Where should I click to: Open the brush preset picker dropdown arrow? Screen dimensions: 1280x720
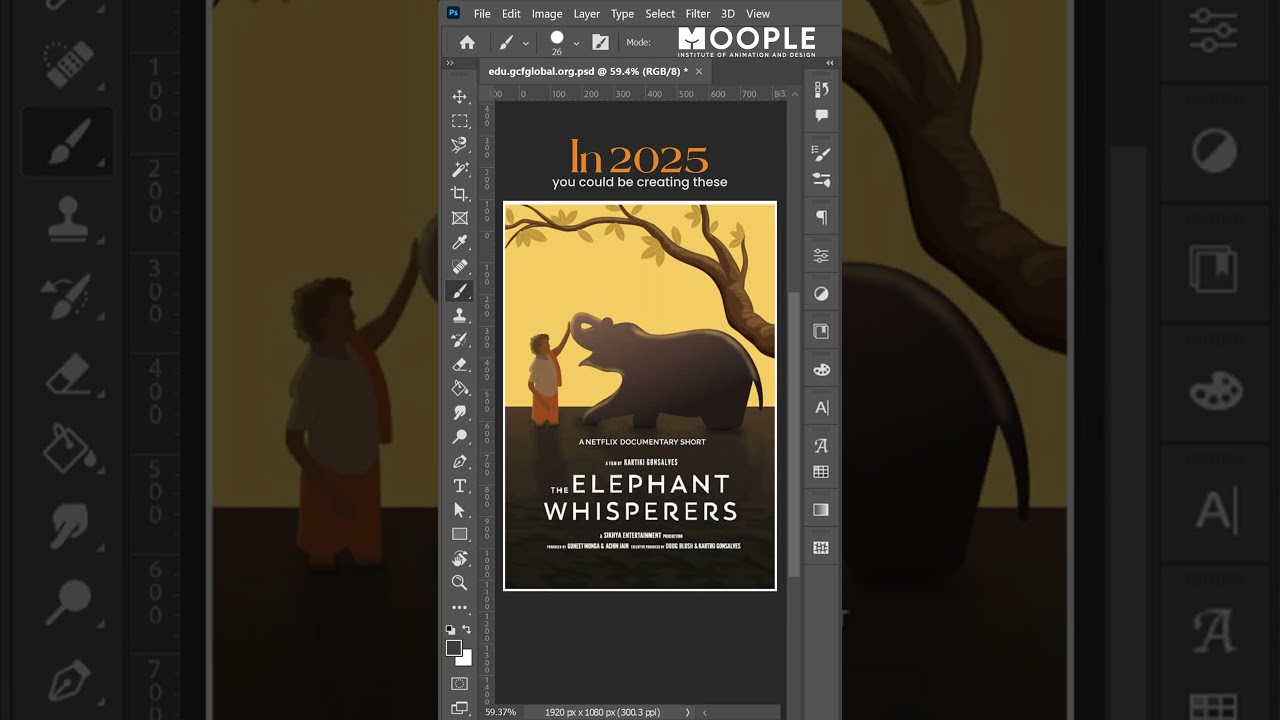coord(576,43)
